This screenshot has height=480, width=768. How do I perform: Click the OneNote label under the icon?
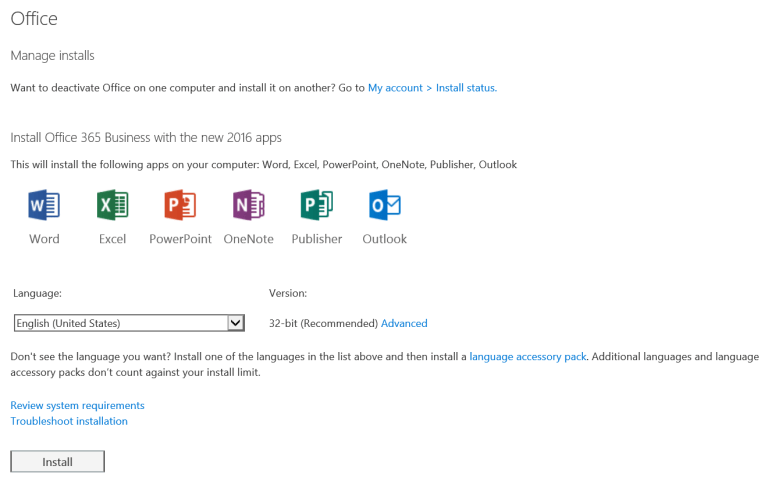click(x=248, y=239)
